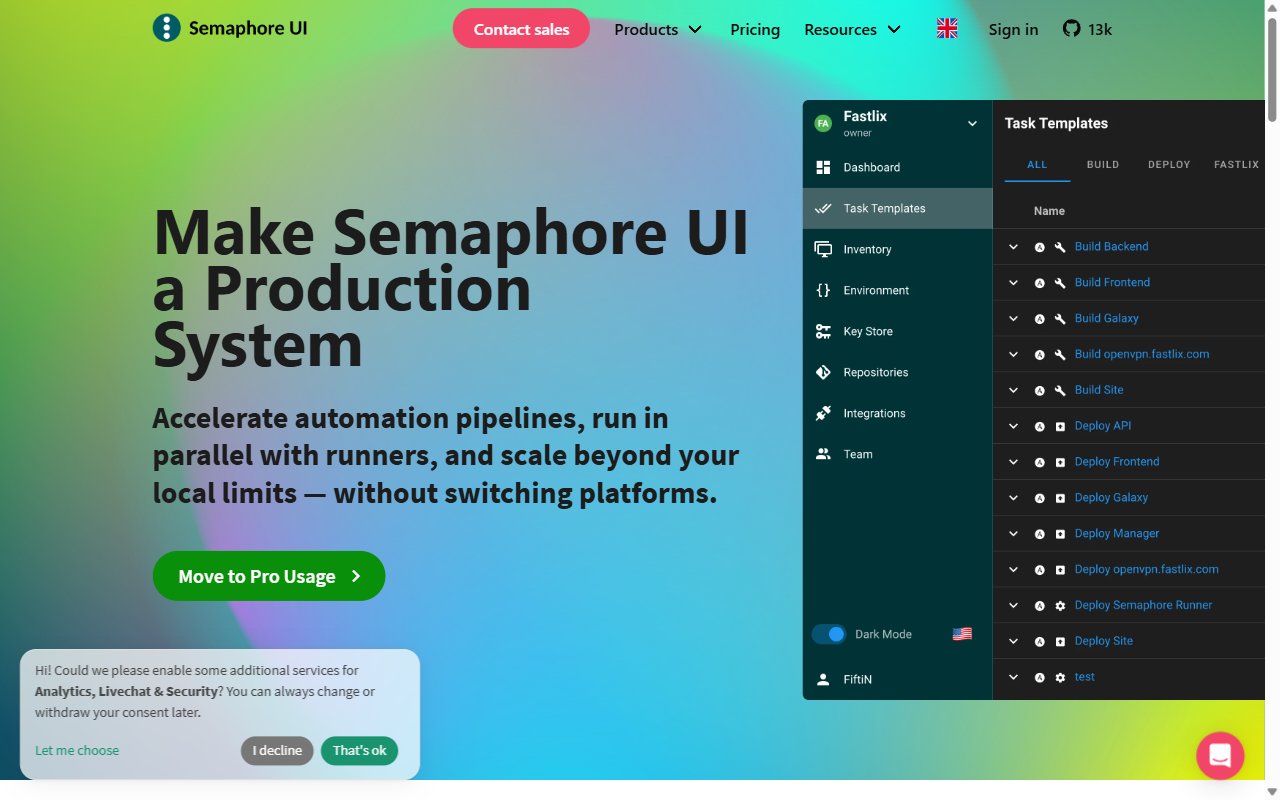Click the That's ok consent button

[x=359, y=751]
